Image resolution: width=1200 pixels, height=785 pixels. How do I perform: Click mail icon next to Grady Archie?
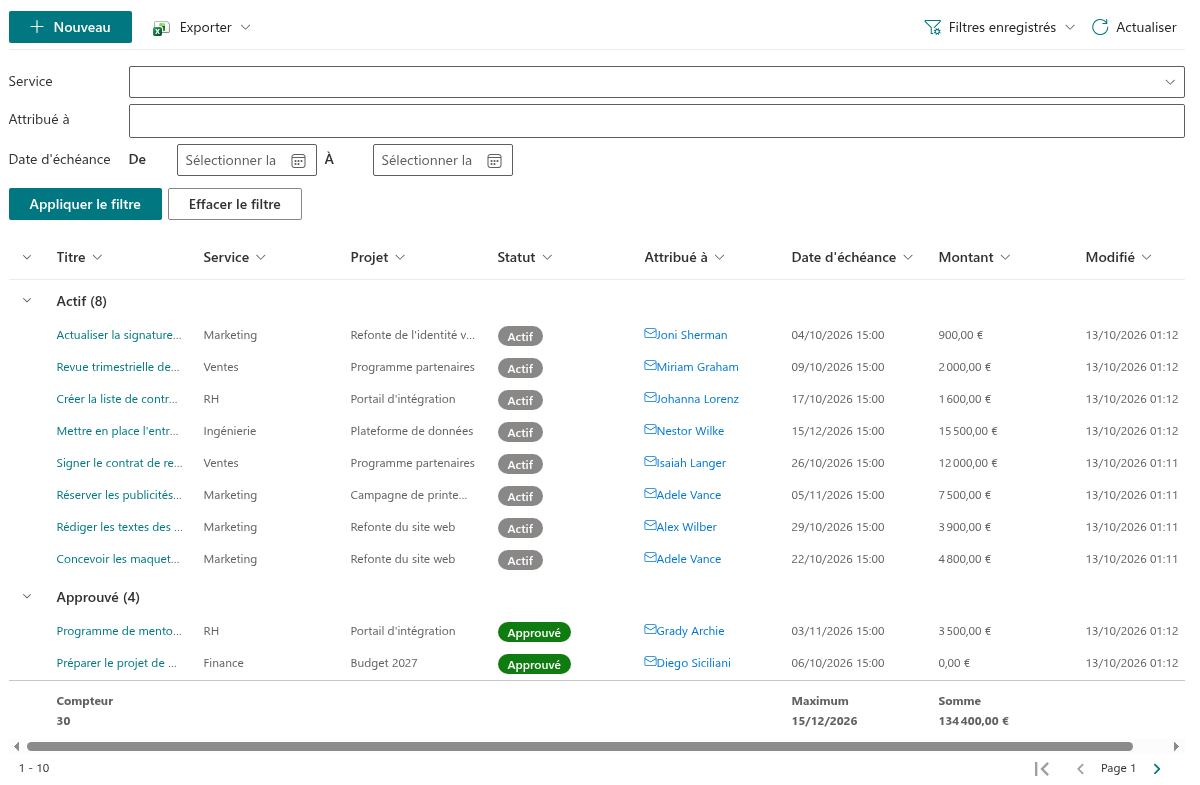click(x=650, y=630)
